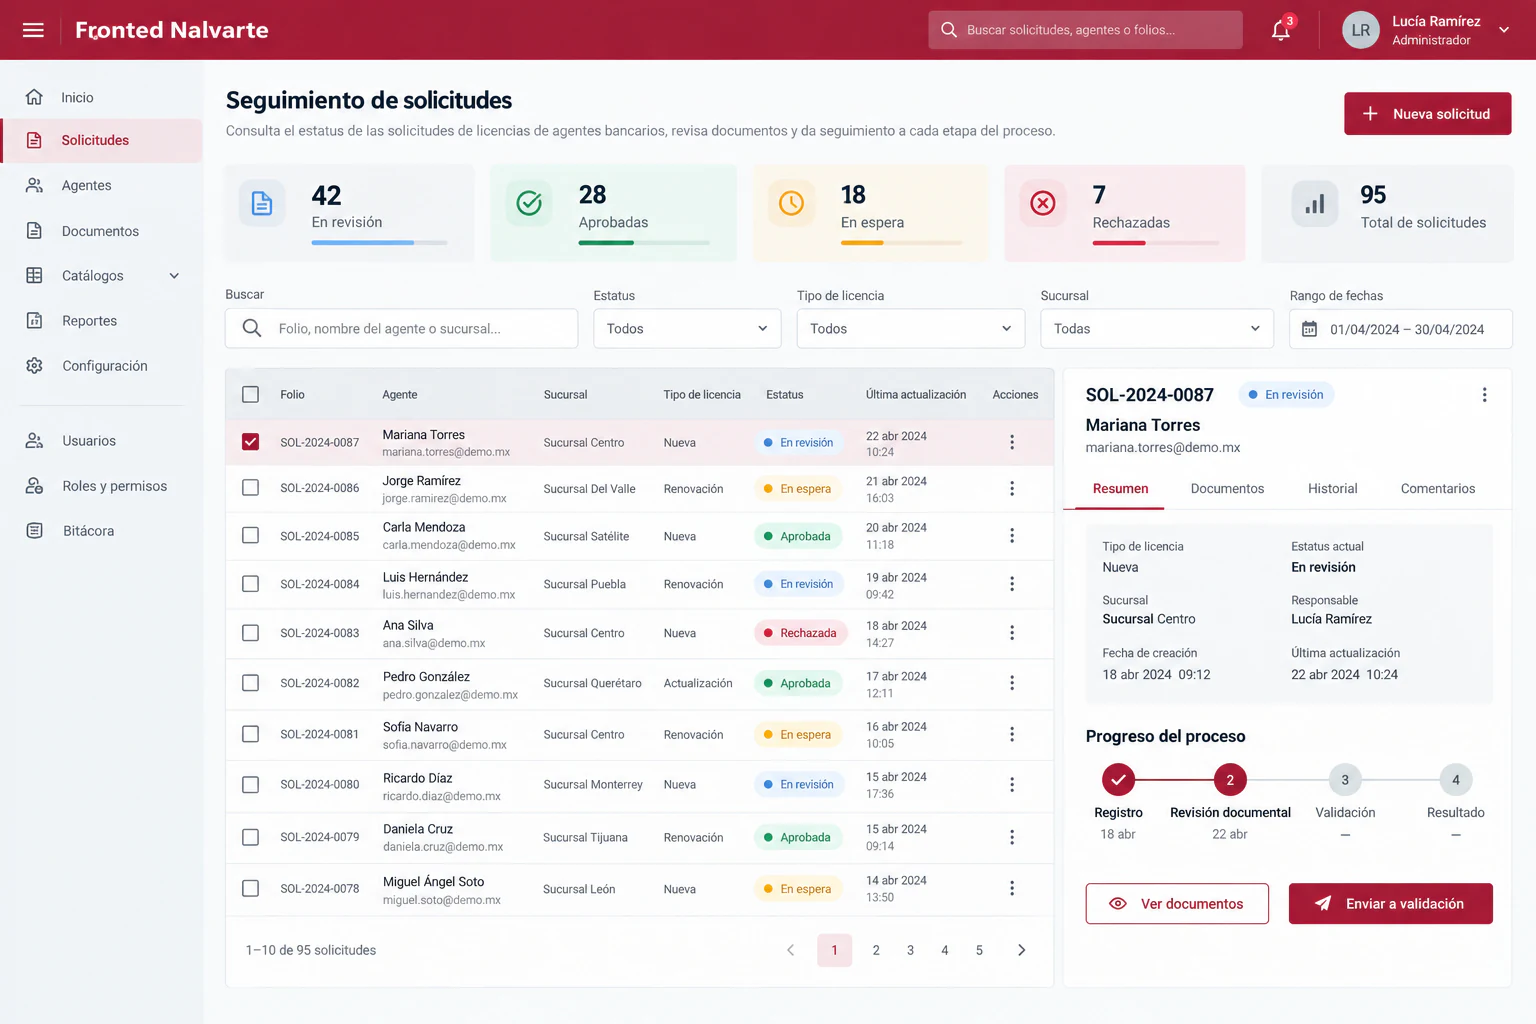Open the Sucursal filter dropdown

[x=1157, y=329]
